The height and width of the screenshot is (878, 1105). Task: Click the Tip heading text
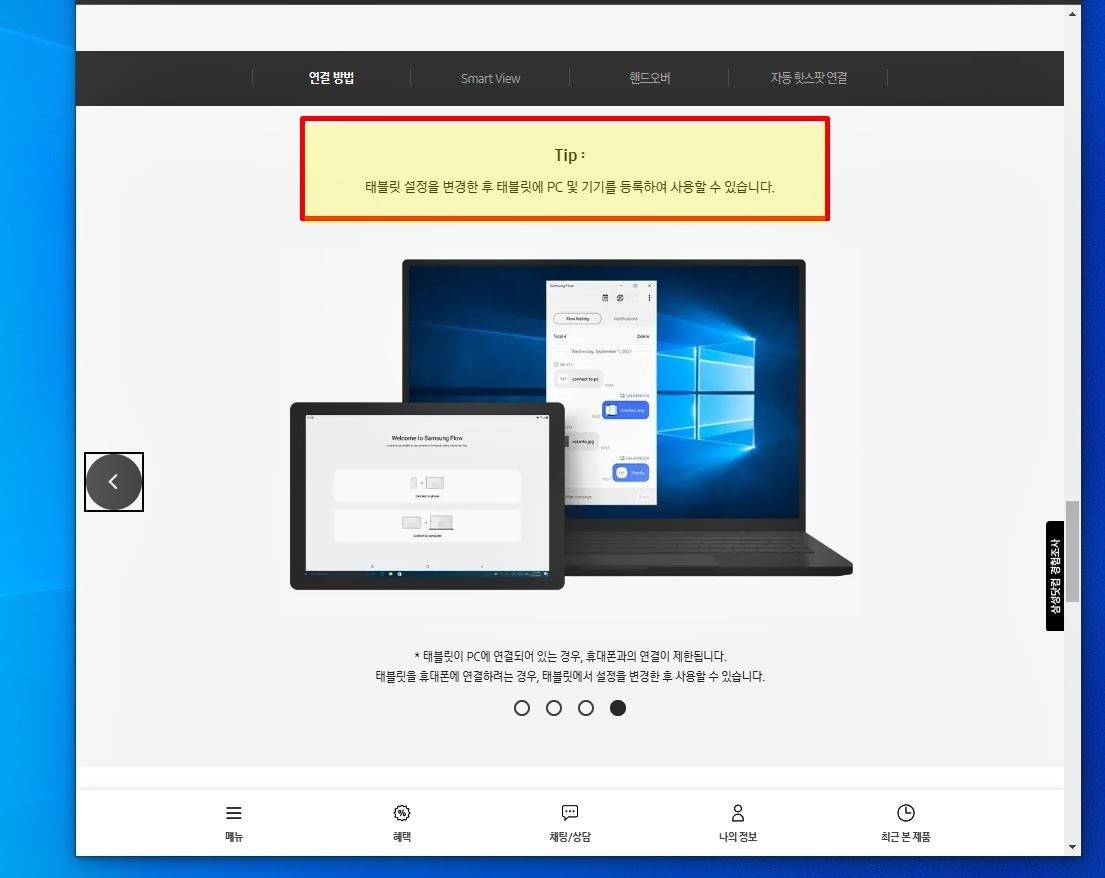[x=569, y=155]
